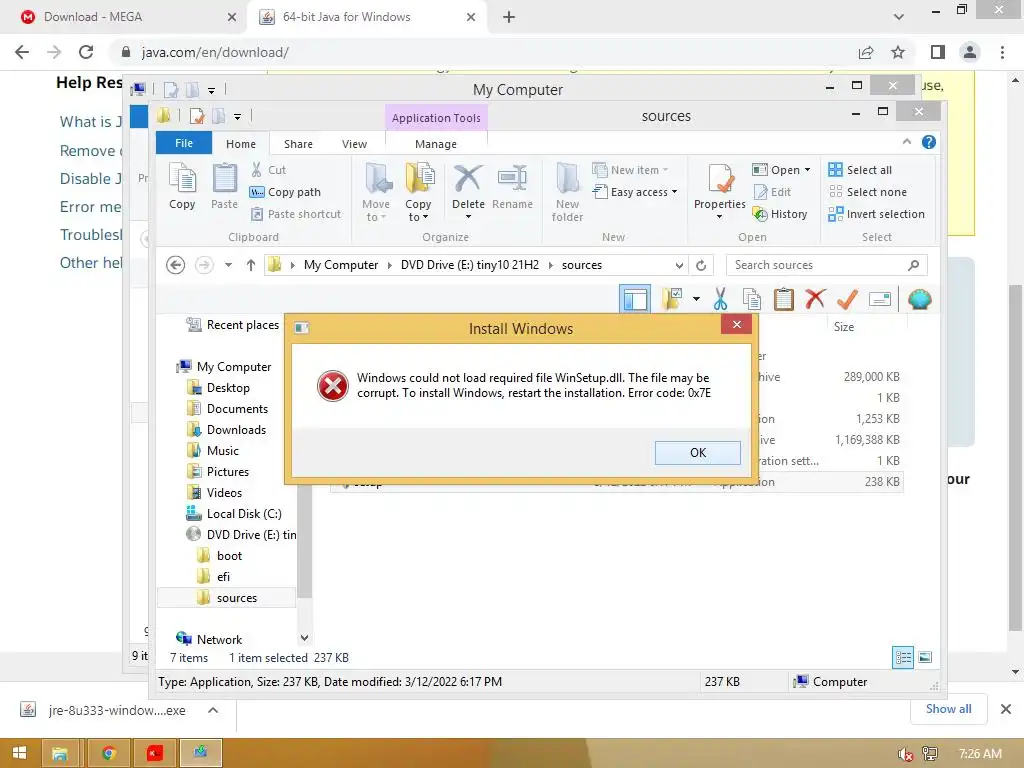Click the Copy icon in ribbon Clipboard group

point(182,186)
